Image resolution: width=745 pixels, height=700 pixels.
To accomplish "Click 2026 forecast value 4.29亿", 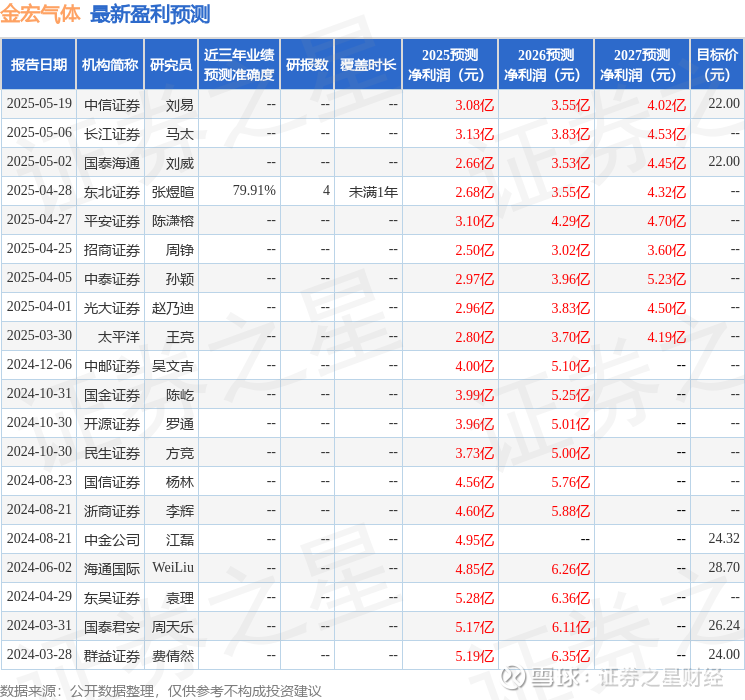I will (x=571, y=221).
